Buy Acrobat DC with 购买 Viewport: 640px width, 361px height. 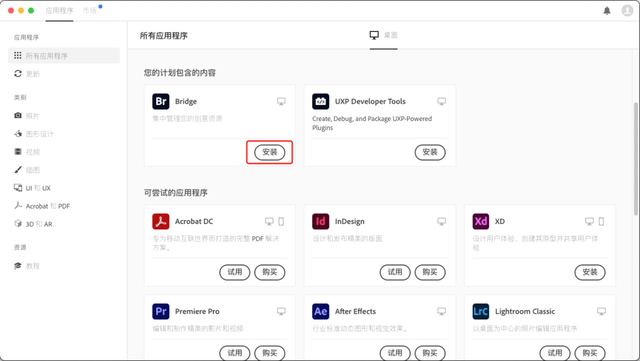[x=269, y=272]
